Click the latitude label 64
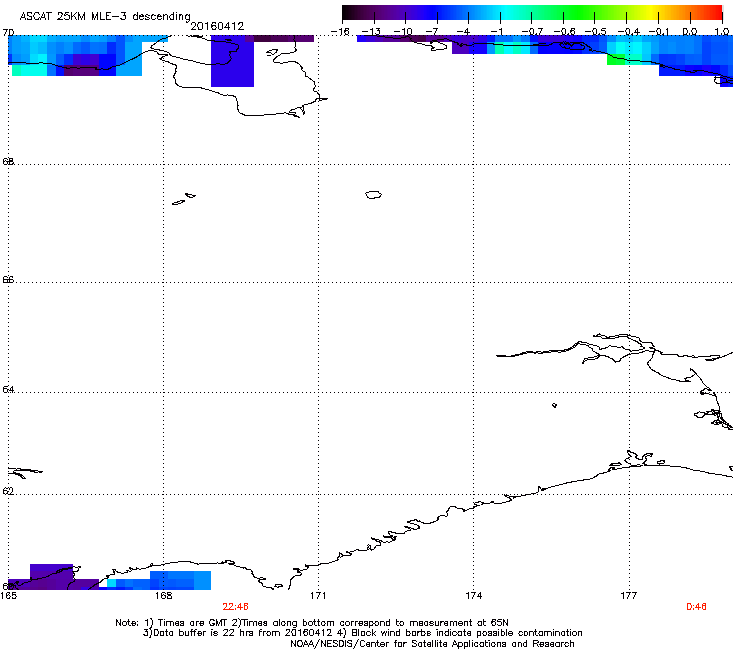This screenshot has height=650, width=740. click(x=8, y=390)
